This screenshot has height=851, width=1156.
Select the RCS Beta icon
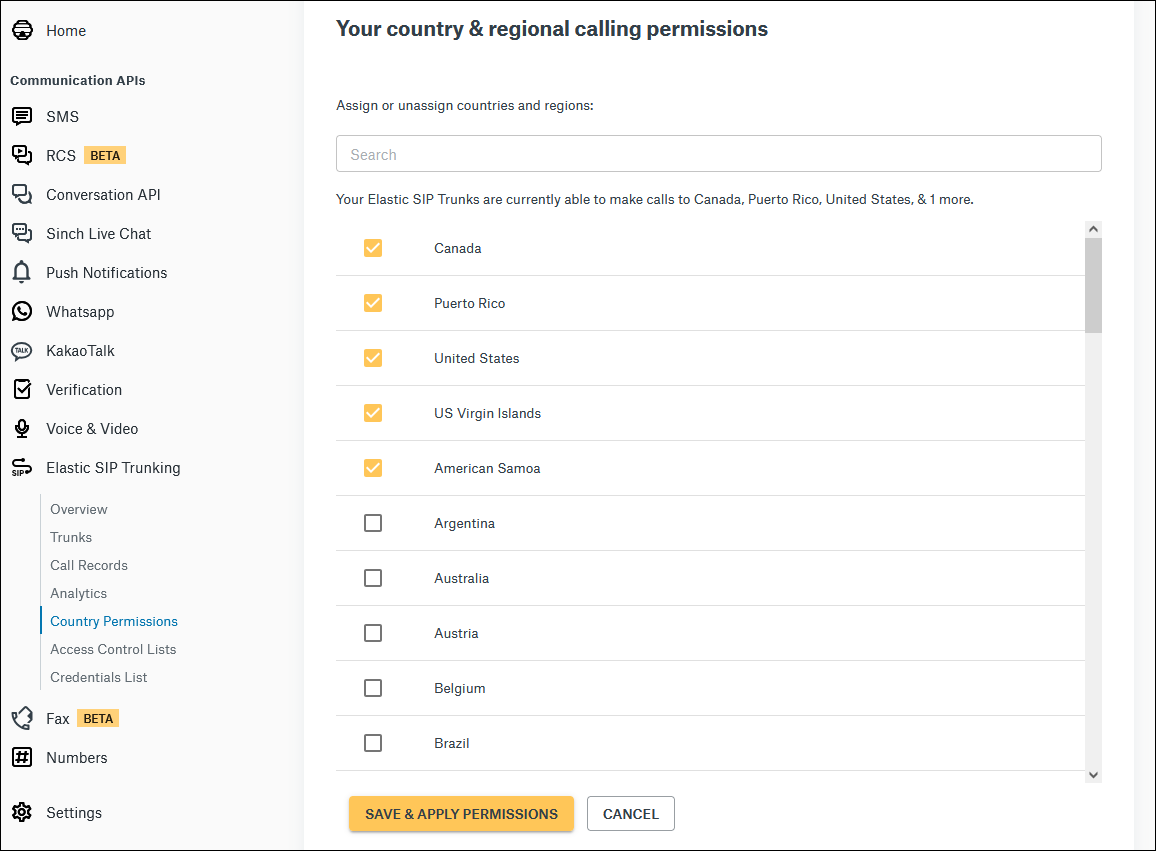(22, 155)
